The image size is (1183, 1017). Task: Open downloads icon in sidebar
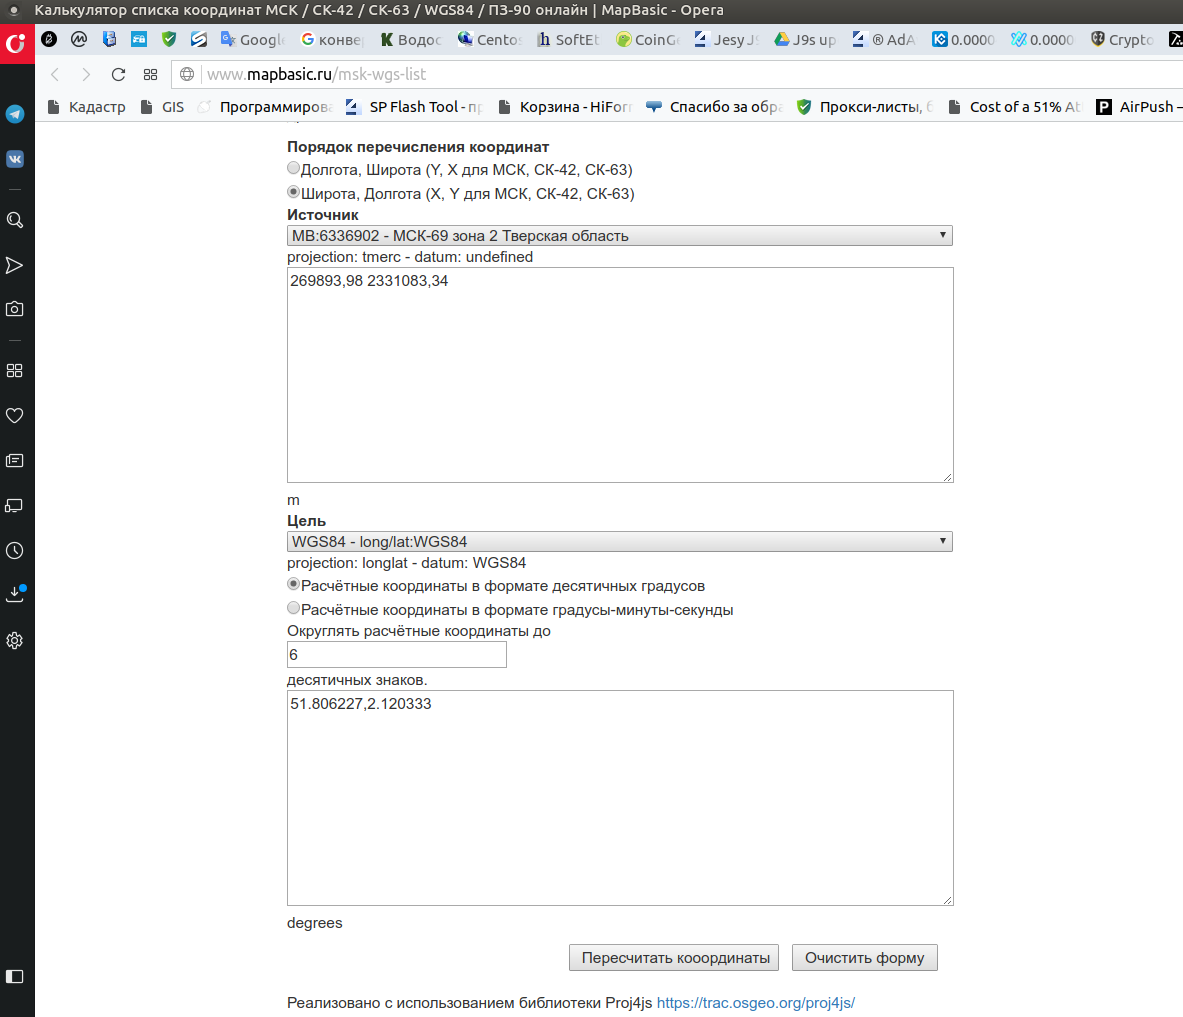[15, 595]
